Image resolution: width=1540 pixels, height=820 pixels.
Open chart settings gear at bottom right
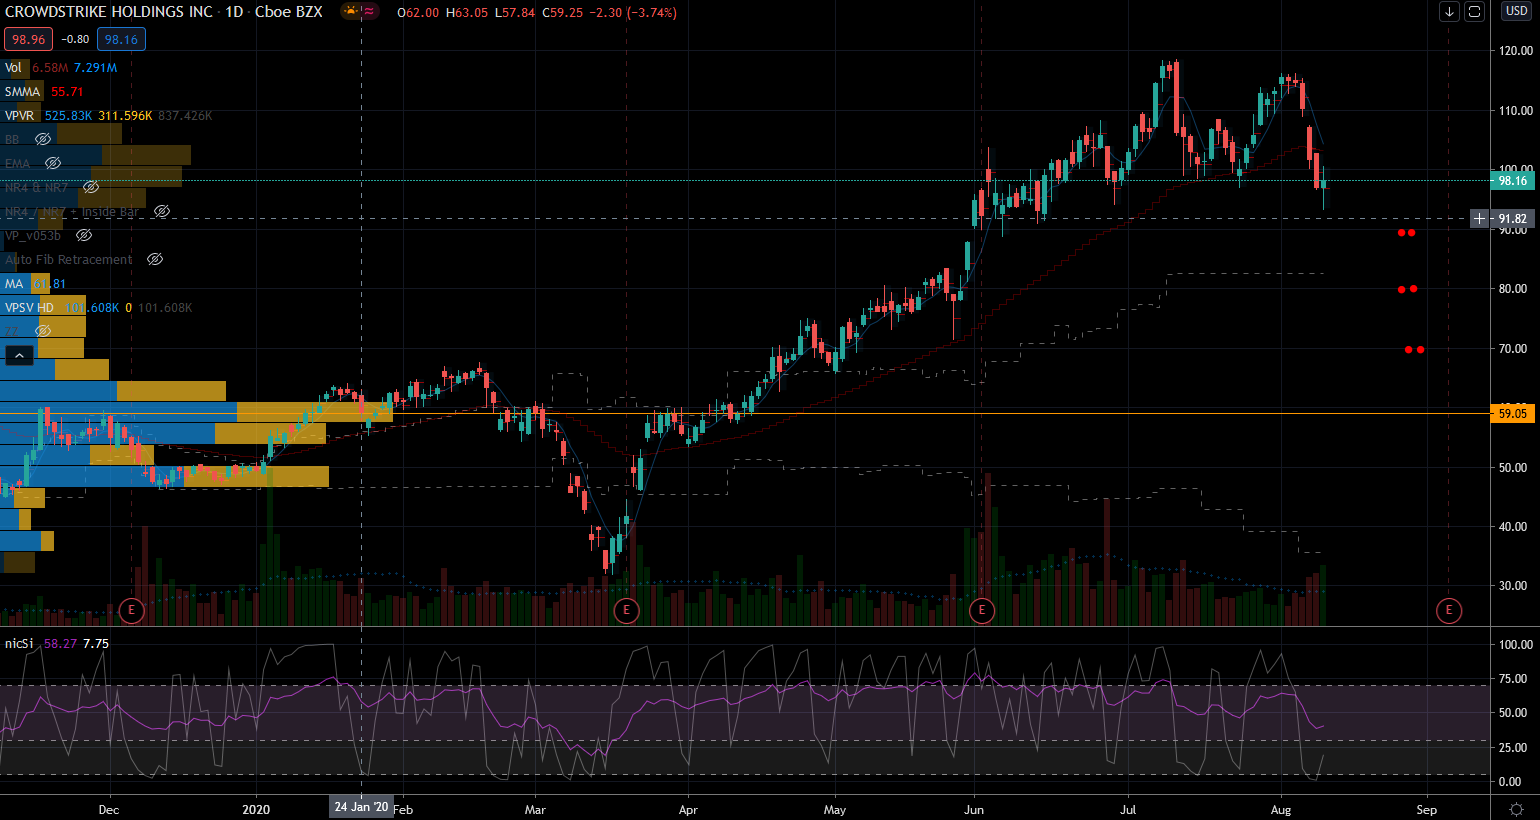(1516, 809)
